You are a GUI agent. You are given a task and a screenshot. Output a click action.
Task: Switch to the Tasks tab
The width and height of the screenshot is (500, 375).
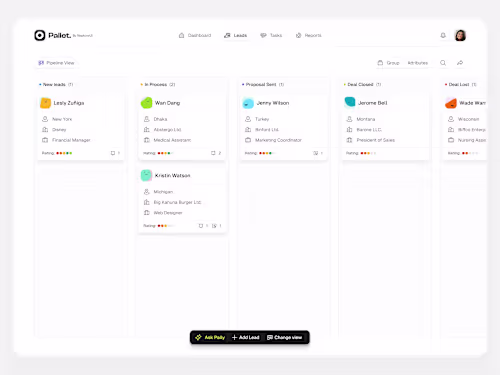pyautogui.click(x=271, y=35)
